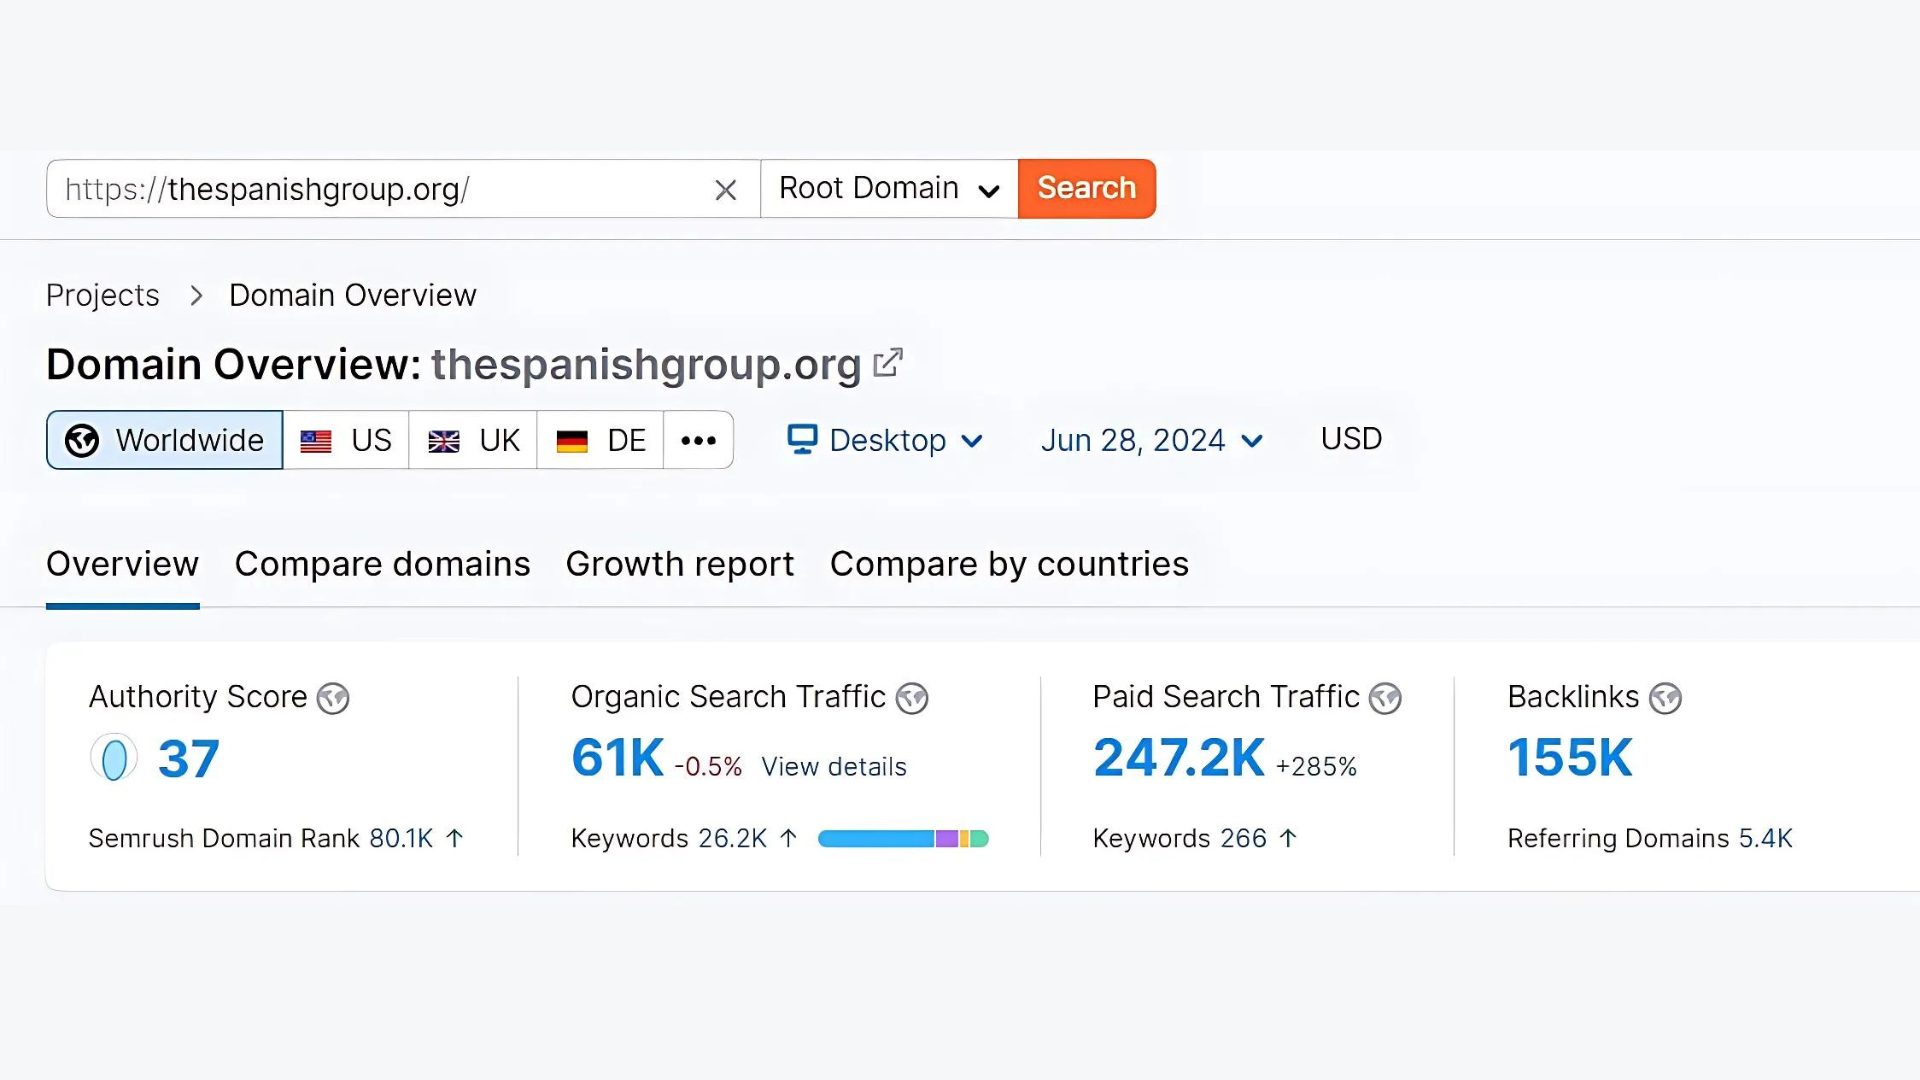Clear the domain search field with X

[x=726, y=189]
